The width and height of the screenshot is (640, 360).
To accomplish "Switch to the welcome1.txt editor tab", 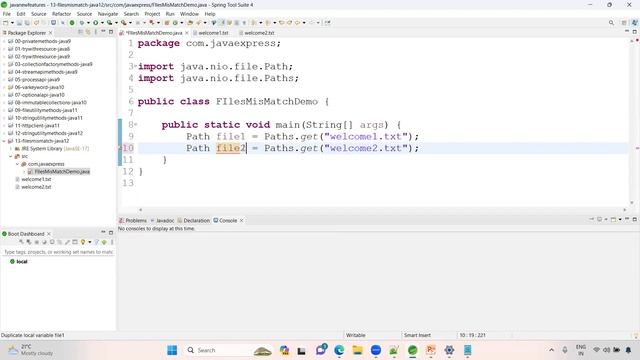I will click(213, 33).
